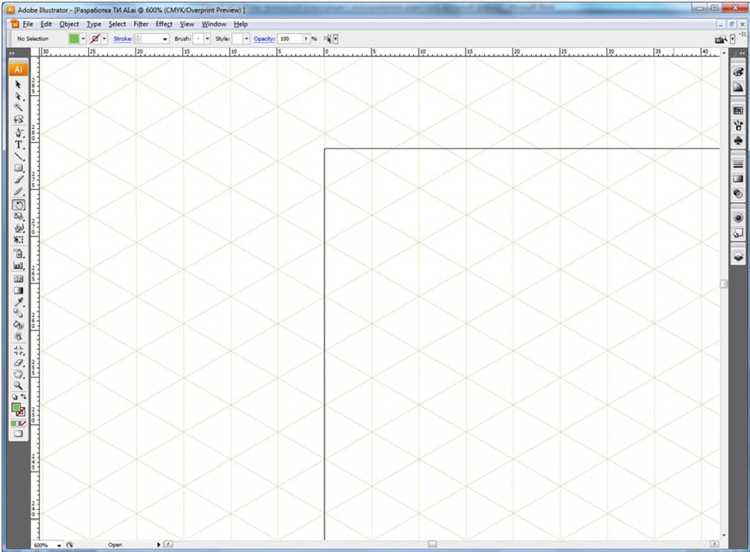
Task: Open the Select menu
Action: 117,24
